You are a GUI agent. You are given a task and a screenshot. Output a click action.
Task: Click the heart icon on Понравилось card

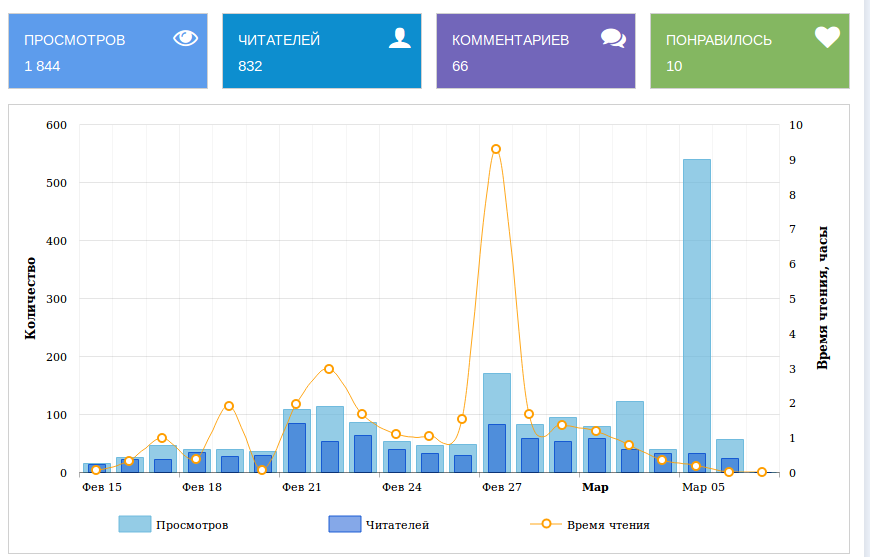click(x=827, y=37)
